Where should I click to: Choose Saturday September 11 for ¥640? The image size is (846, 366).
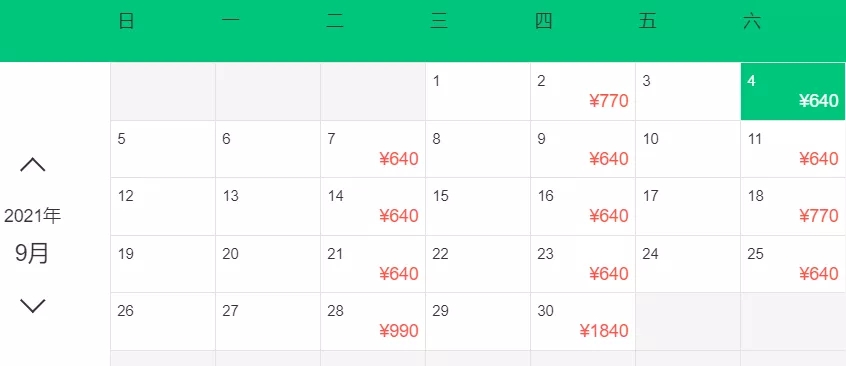tap(793, 149)
